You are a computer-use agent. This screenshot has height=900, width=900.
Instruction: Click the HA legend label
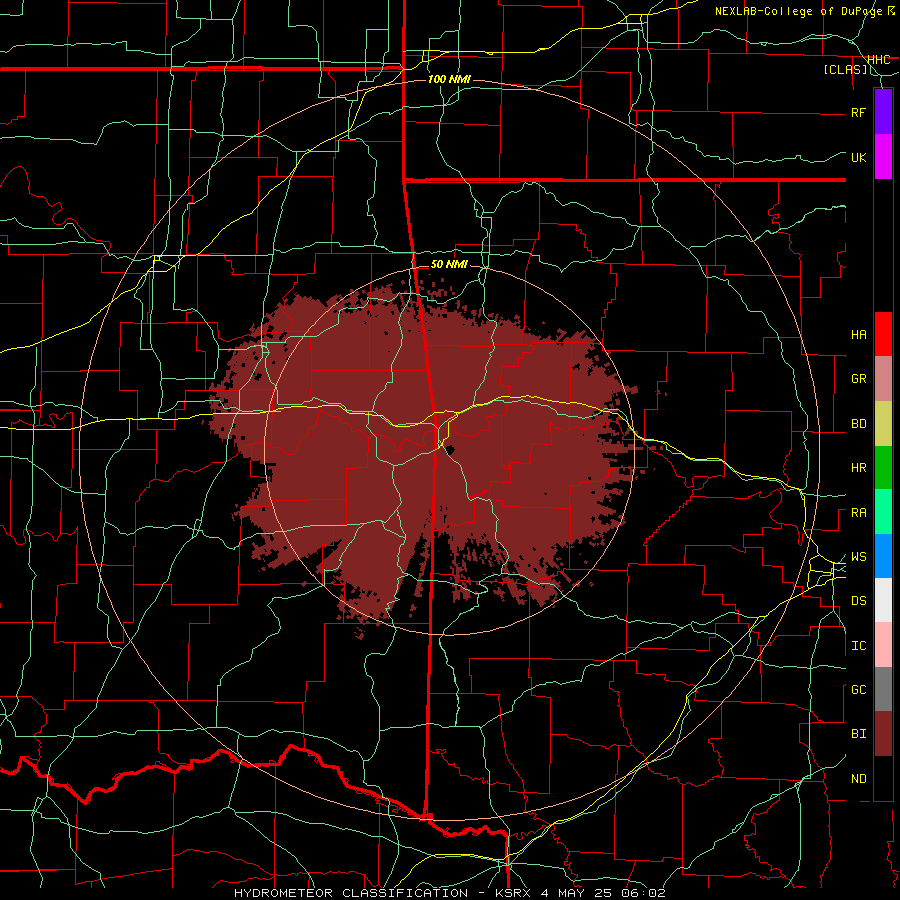tap(859, 334)
